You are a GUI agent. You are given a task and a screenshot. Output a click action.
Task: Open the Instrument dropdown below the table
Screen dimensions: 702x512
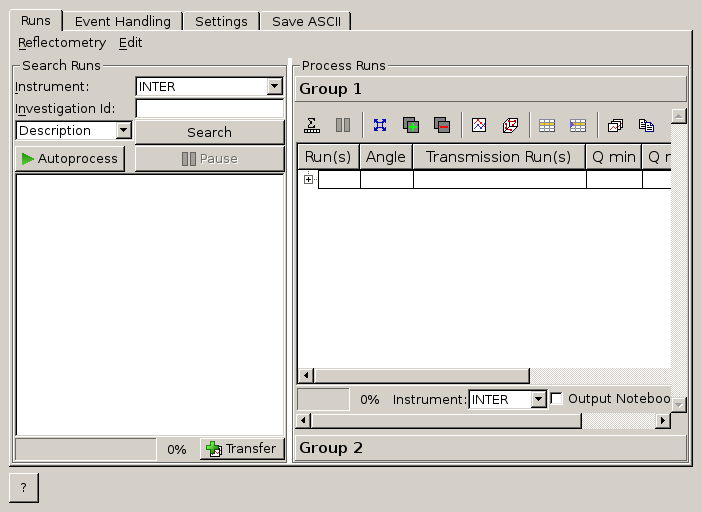tap(539, 399)
